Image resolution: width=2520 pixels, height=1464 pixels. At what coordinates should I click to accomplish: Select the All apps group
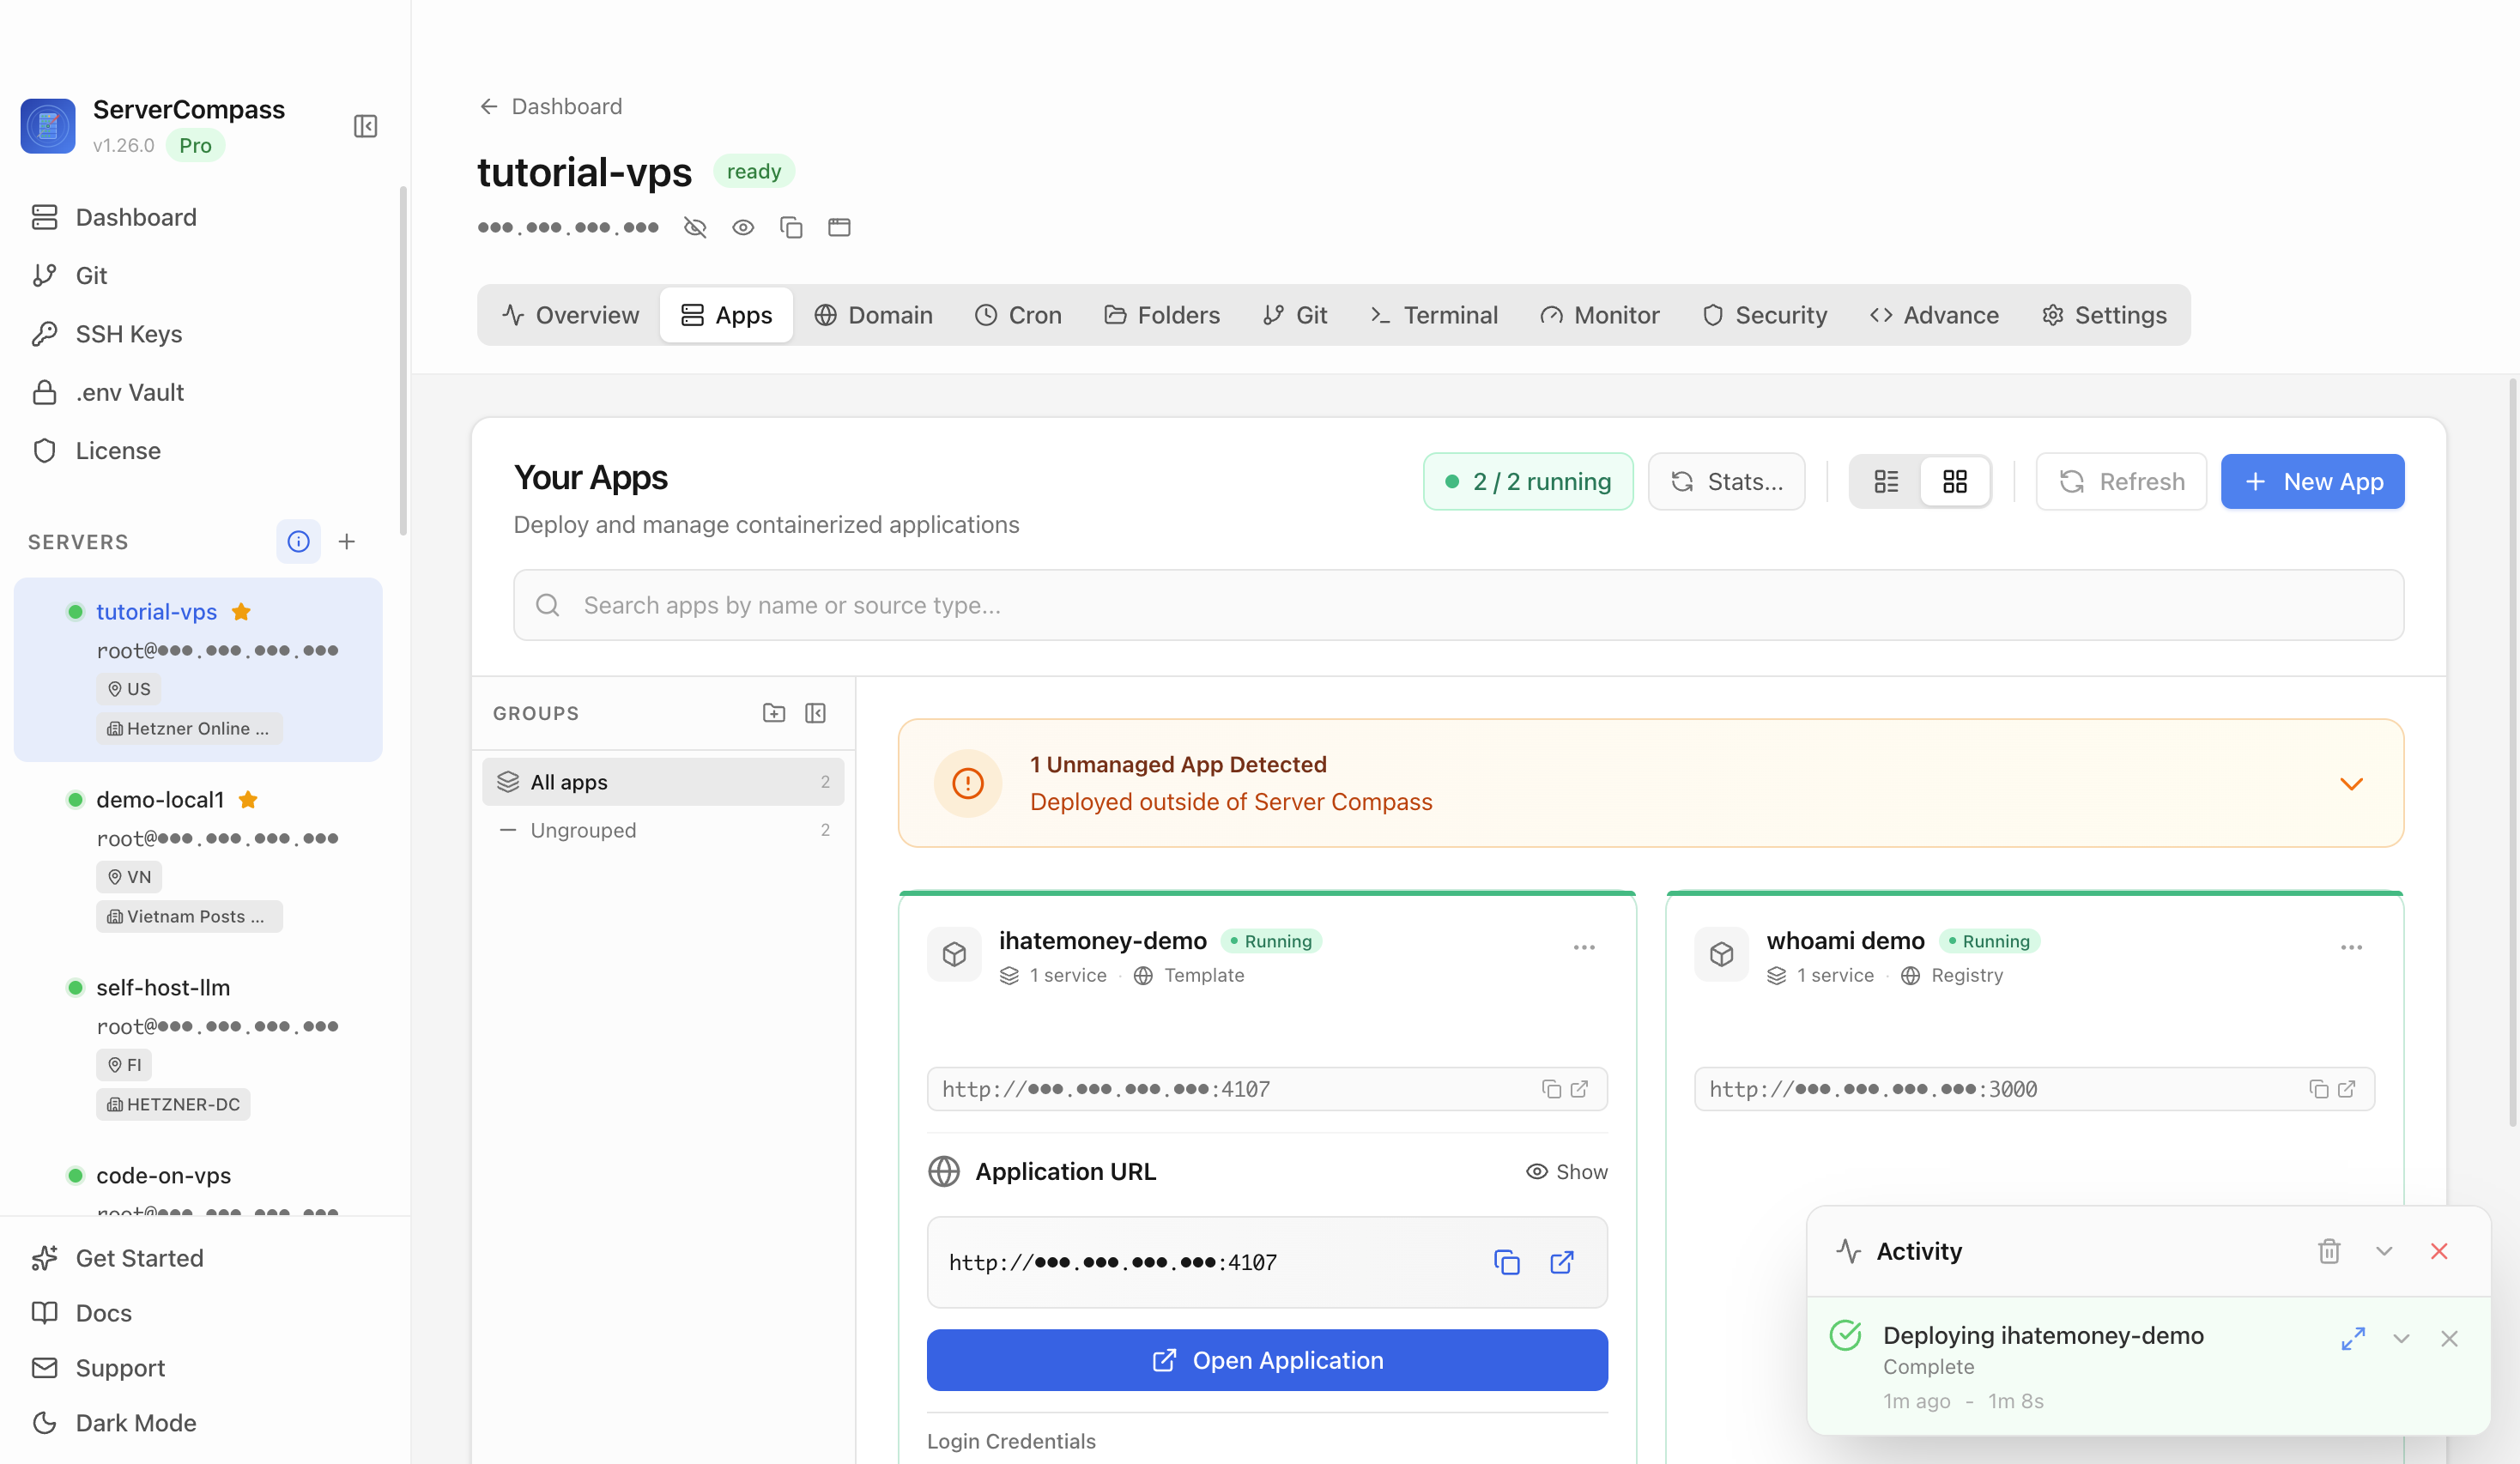tap(663, 782)
